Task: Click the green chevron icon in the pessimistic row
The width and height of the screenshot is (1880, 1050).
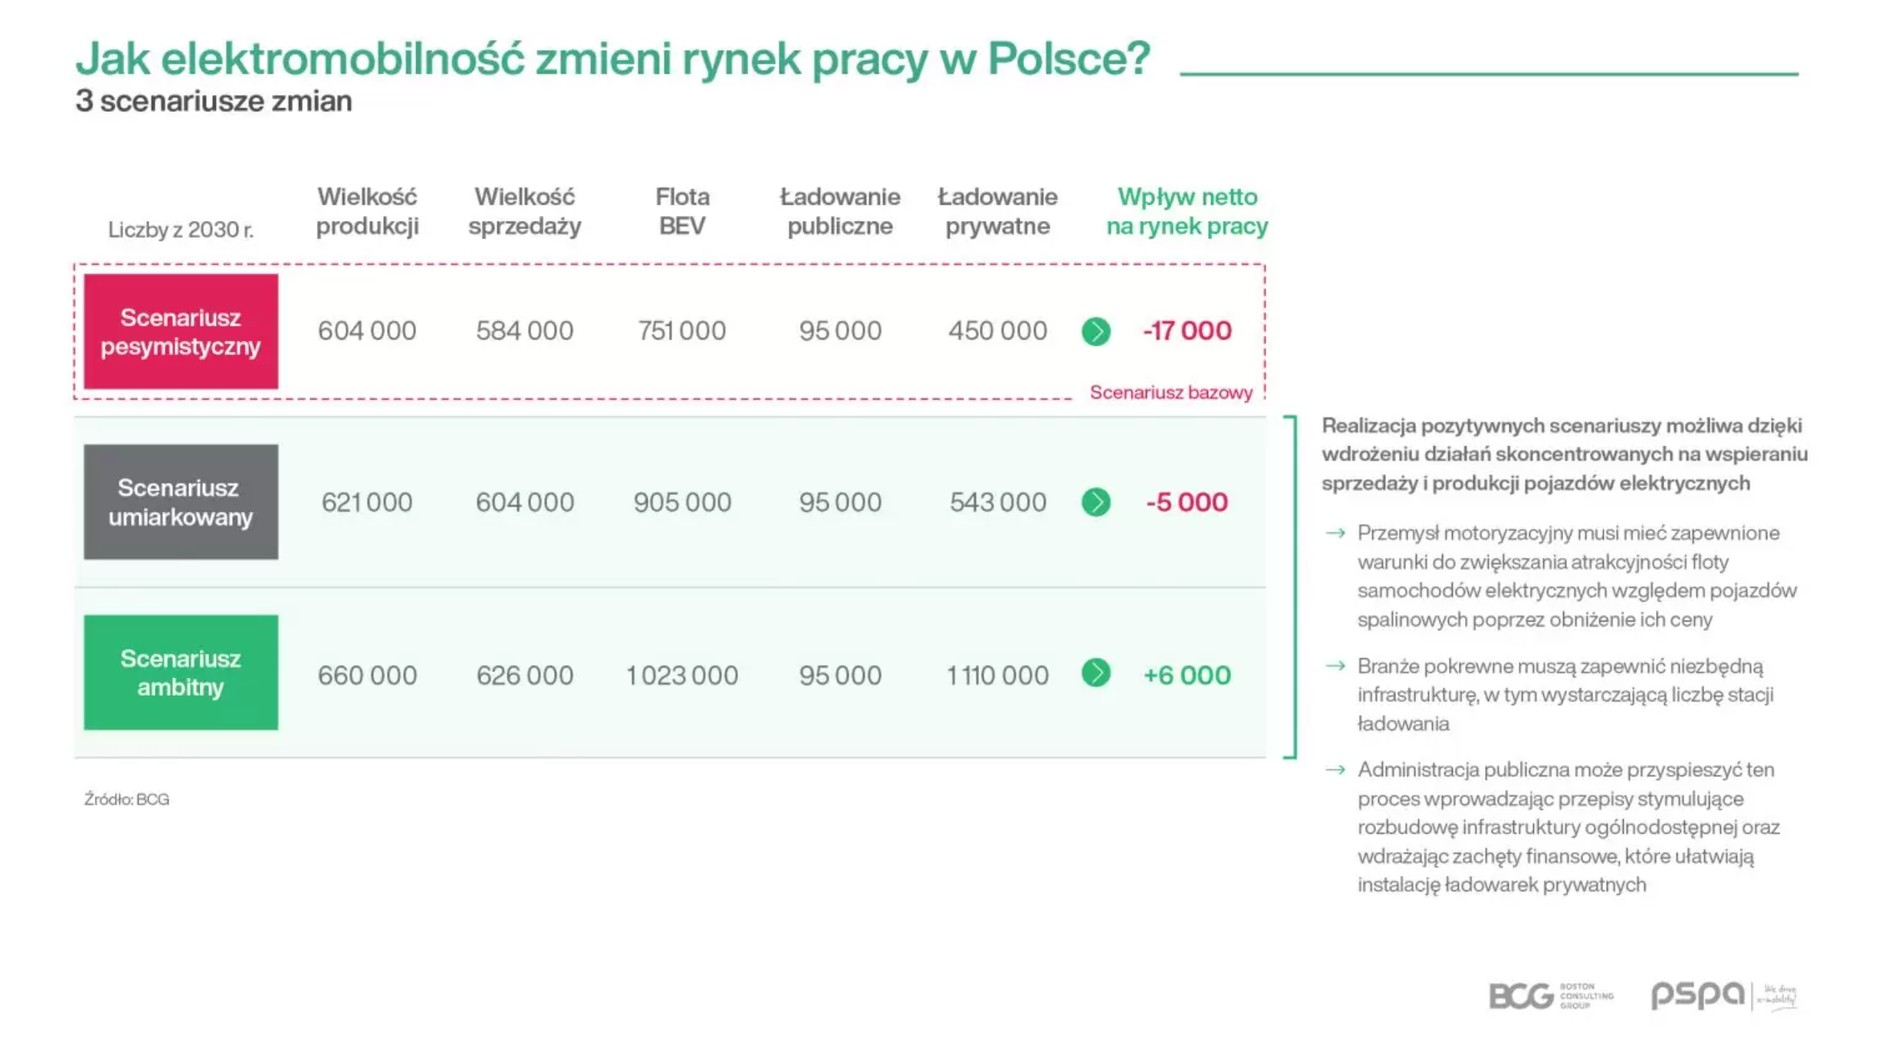Action: tap(1095, 331)
